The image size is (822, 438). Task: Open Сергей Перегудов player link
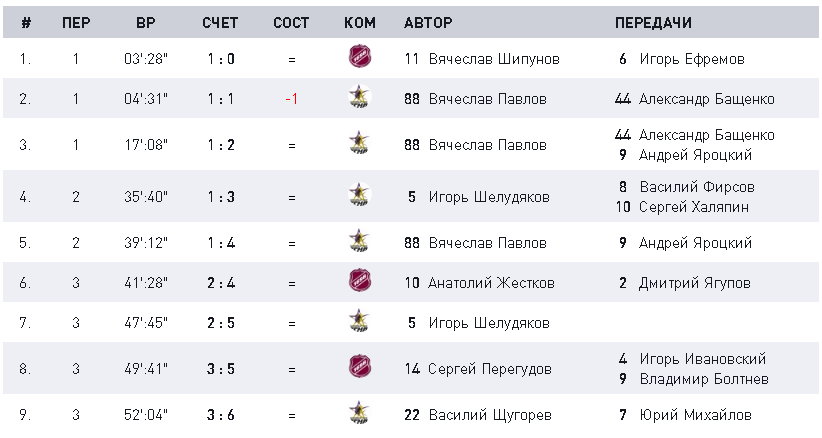[490, 369]
